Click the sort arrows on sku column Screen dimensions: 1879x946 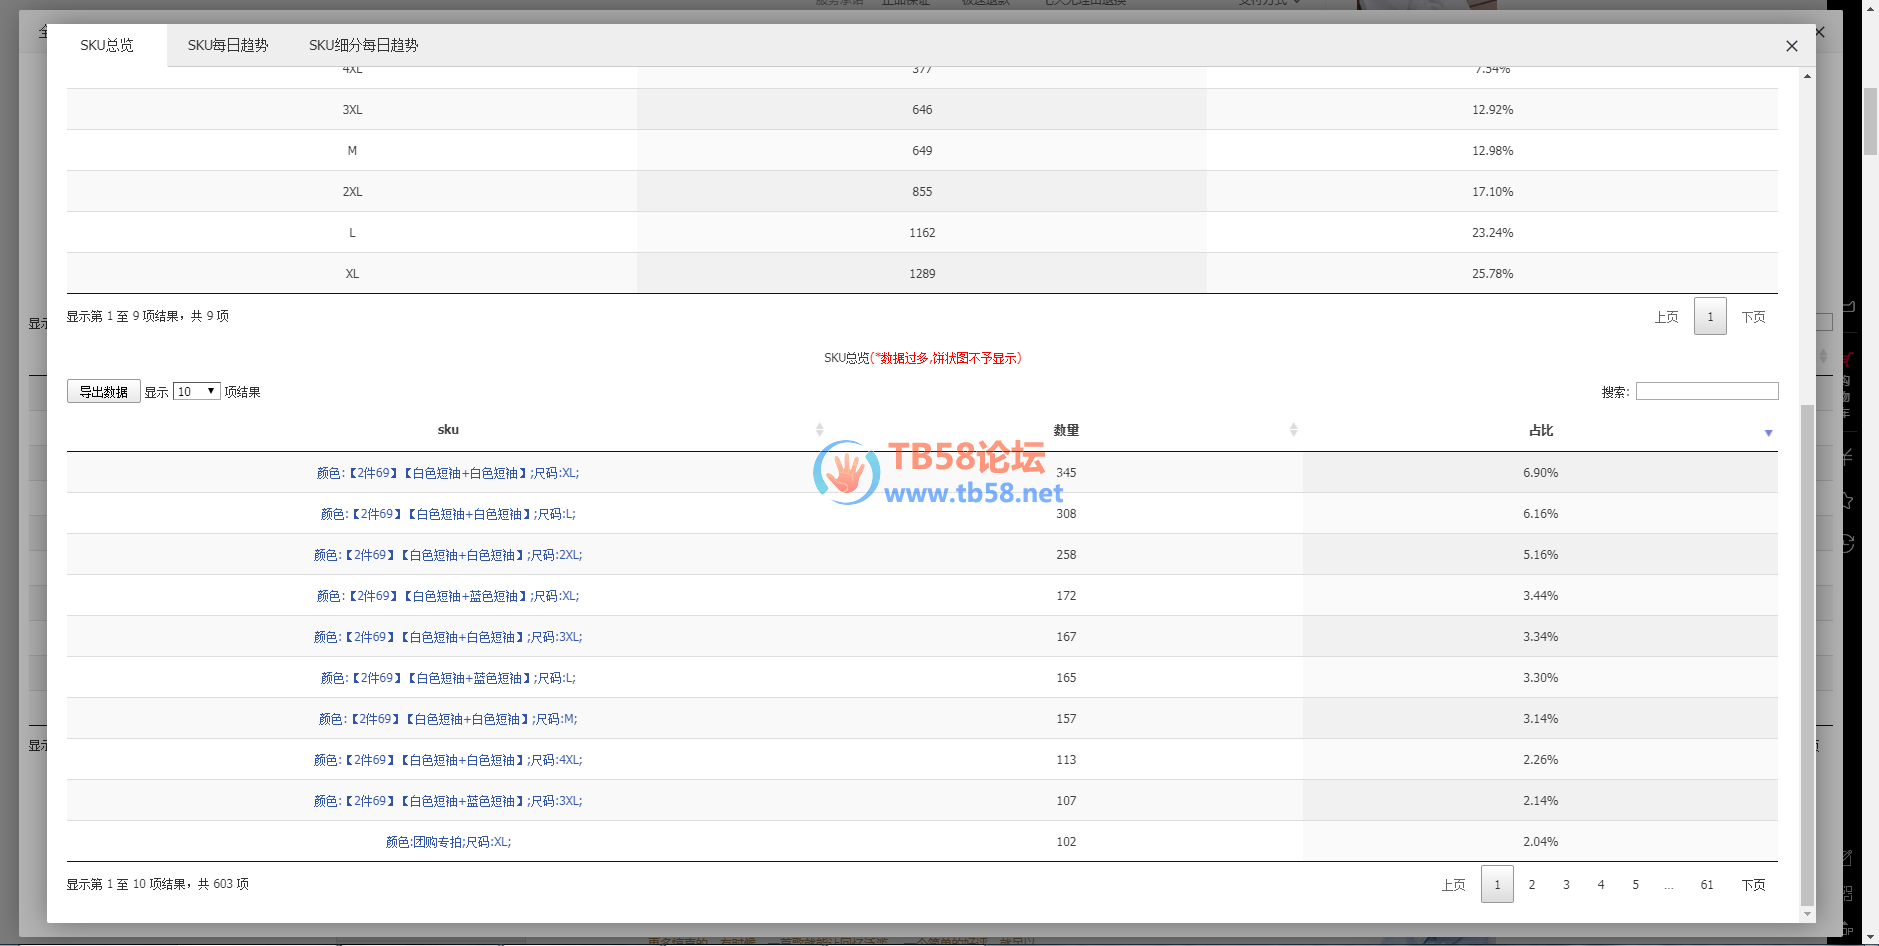pyautogui.click(x=819, y=430)
